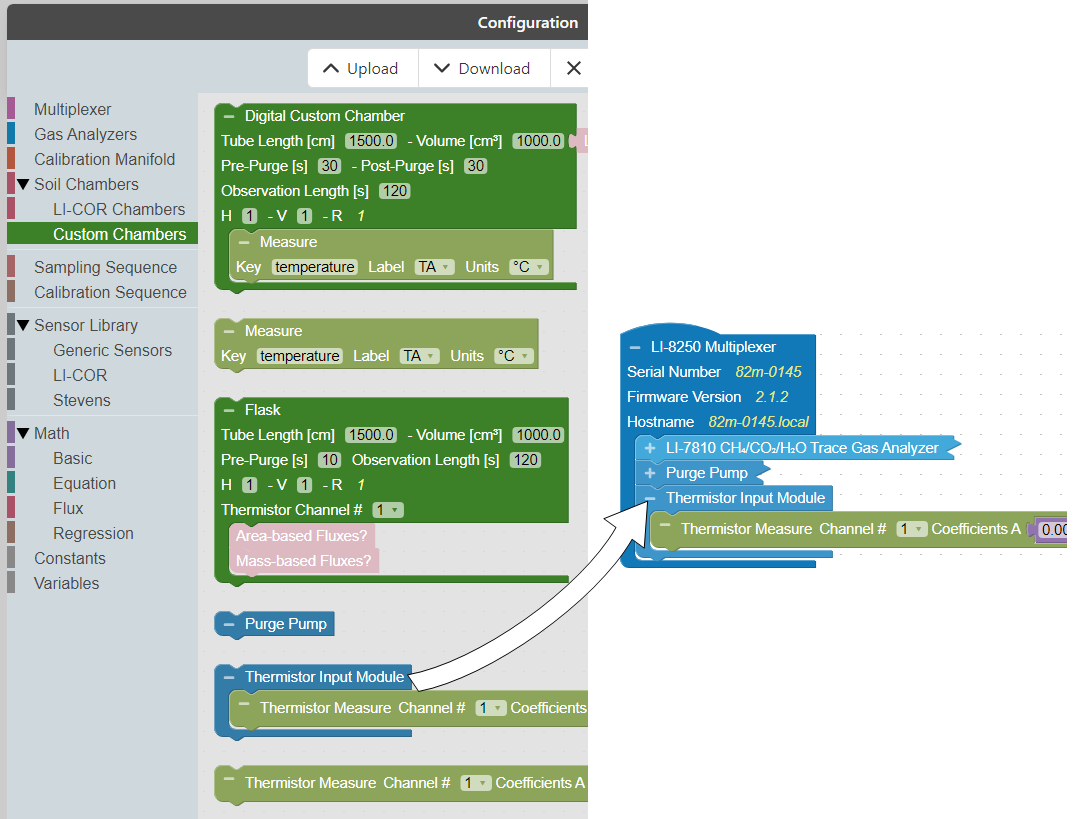The image size is (1077, 819).
Task: Select Gas Analyzers category
Action: [86, 135]
